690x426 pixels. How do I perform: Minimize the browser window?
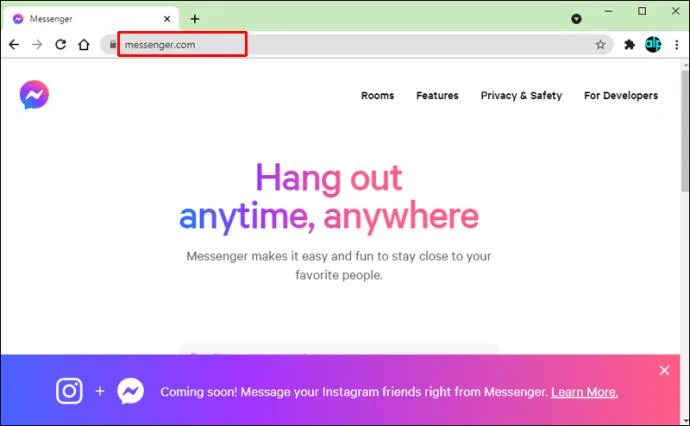tap(609, 11)
